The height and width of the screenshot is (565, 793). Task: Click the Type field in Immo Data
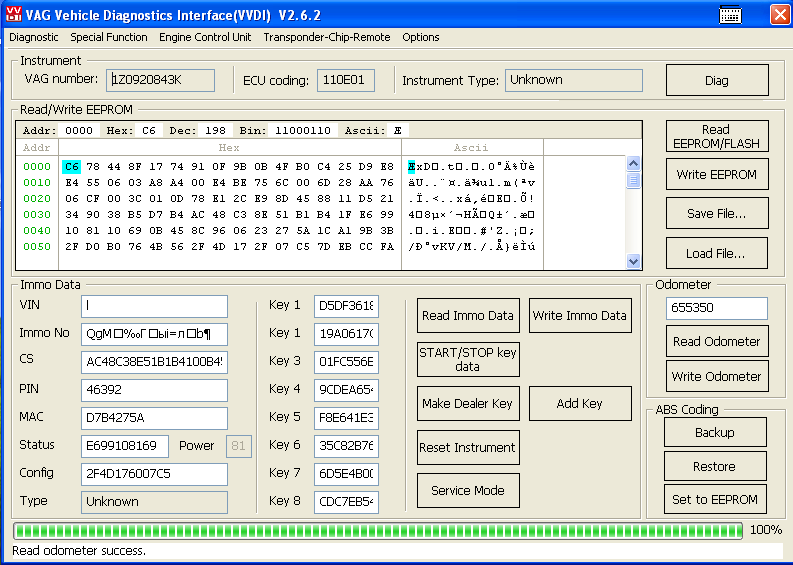point(154,502)
